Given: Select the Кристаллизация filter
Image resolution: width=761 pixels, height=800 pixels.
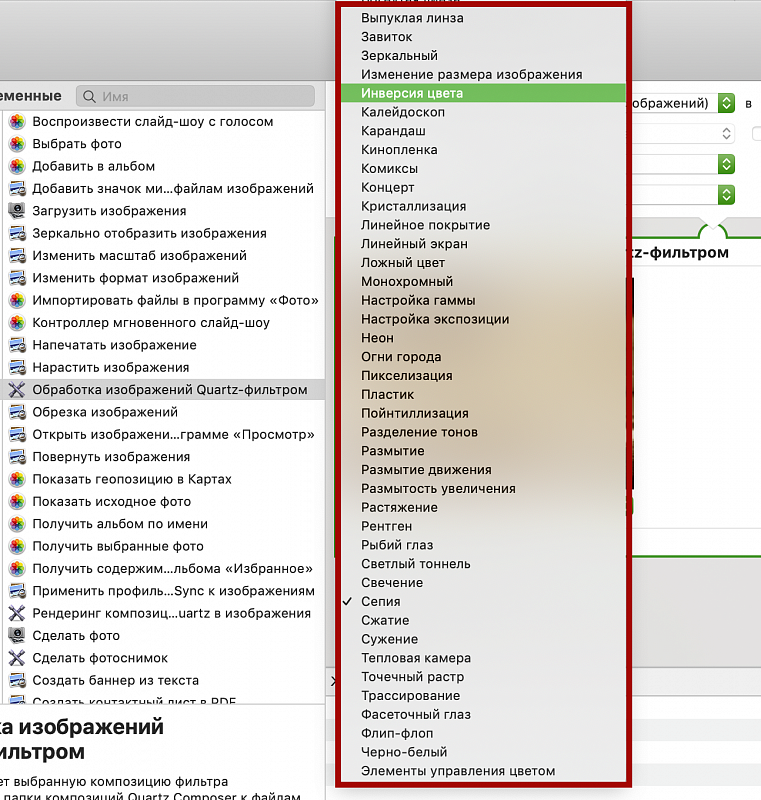Looking at the screenshot, I should [x=483, y=206].
